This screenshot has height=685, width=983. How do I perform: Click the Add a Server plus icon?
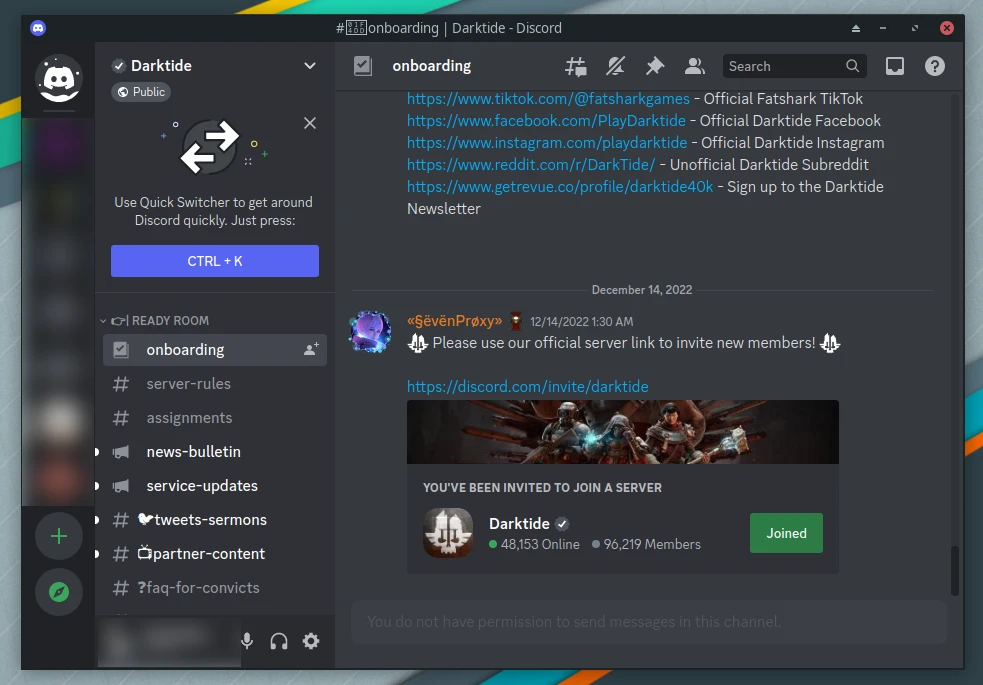[x=58, y=536]
